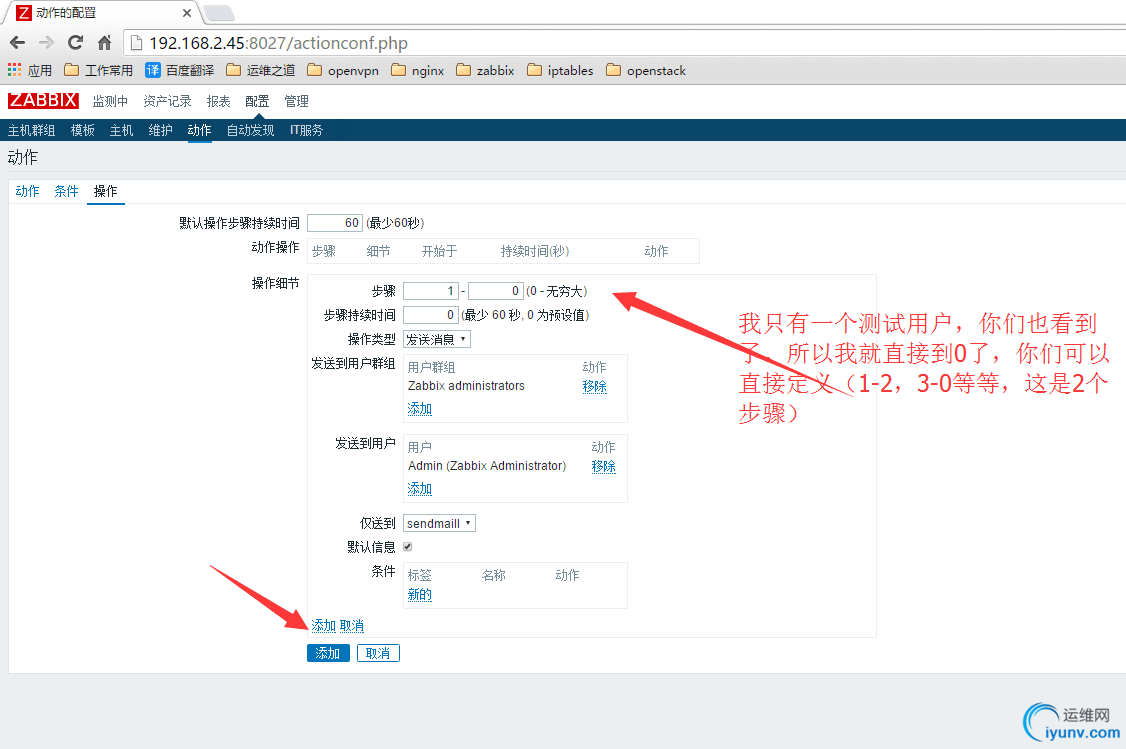Go to 自动发现 submenu

click(250, 130)
